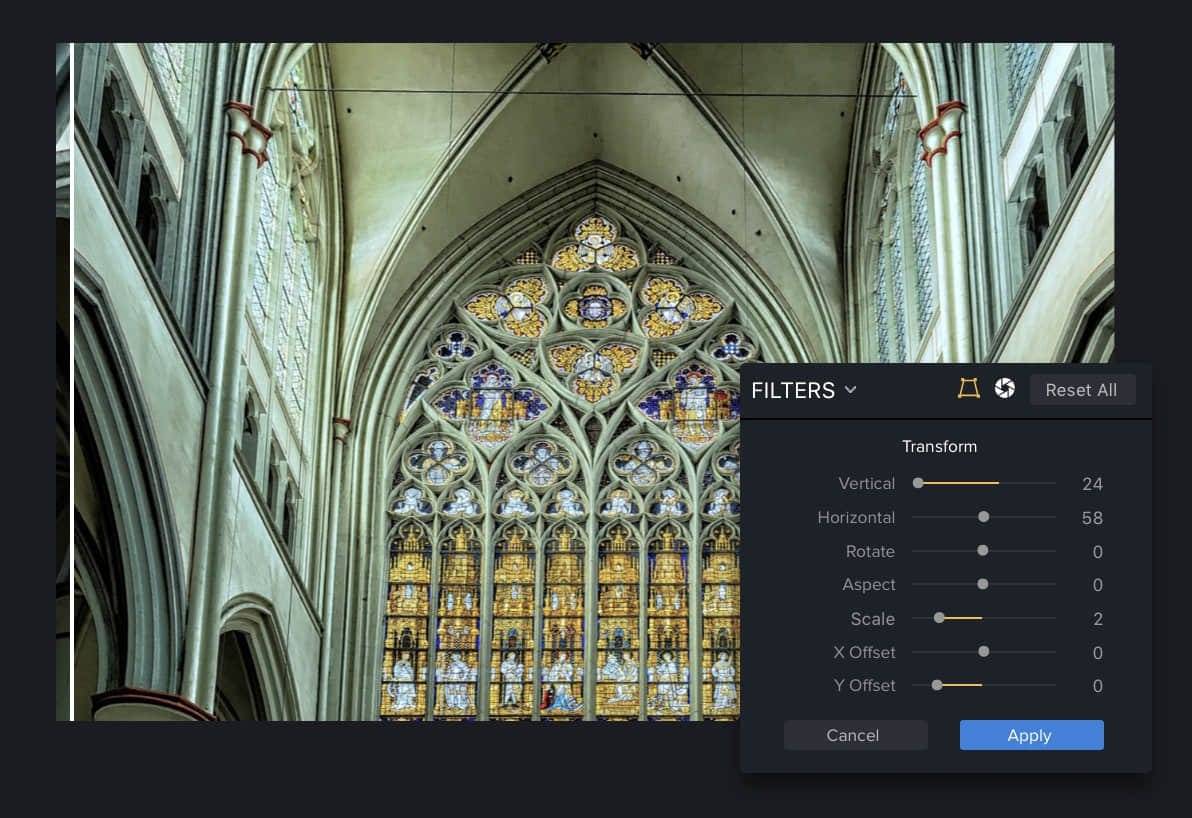Expand the FILTERS dropdown chevron
Viewport: 1192px width, 818px height.
point(851,390)
